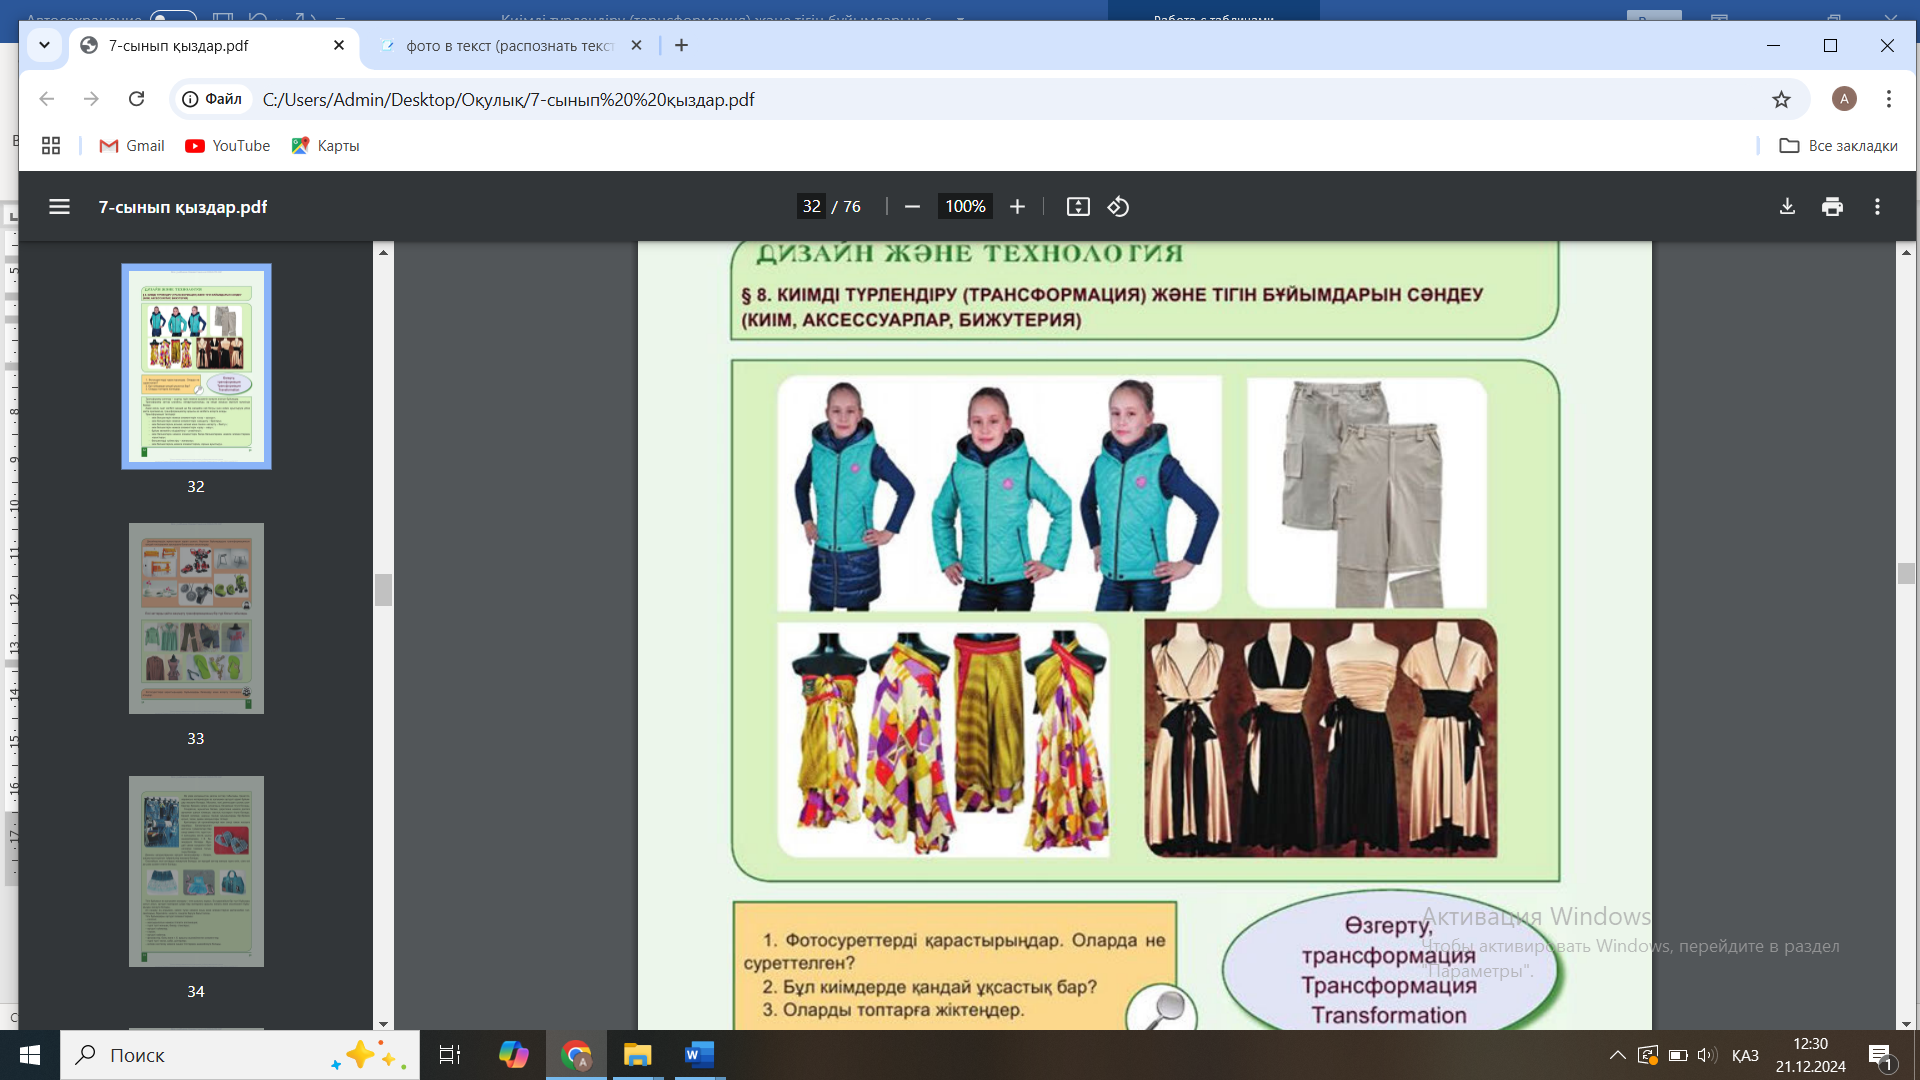Toggle the PDF sidebar hamburger menu
This screenshot has height=1080, width=1920.
tap(59, 207)
